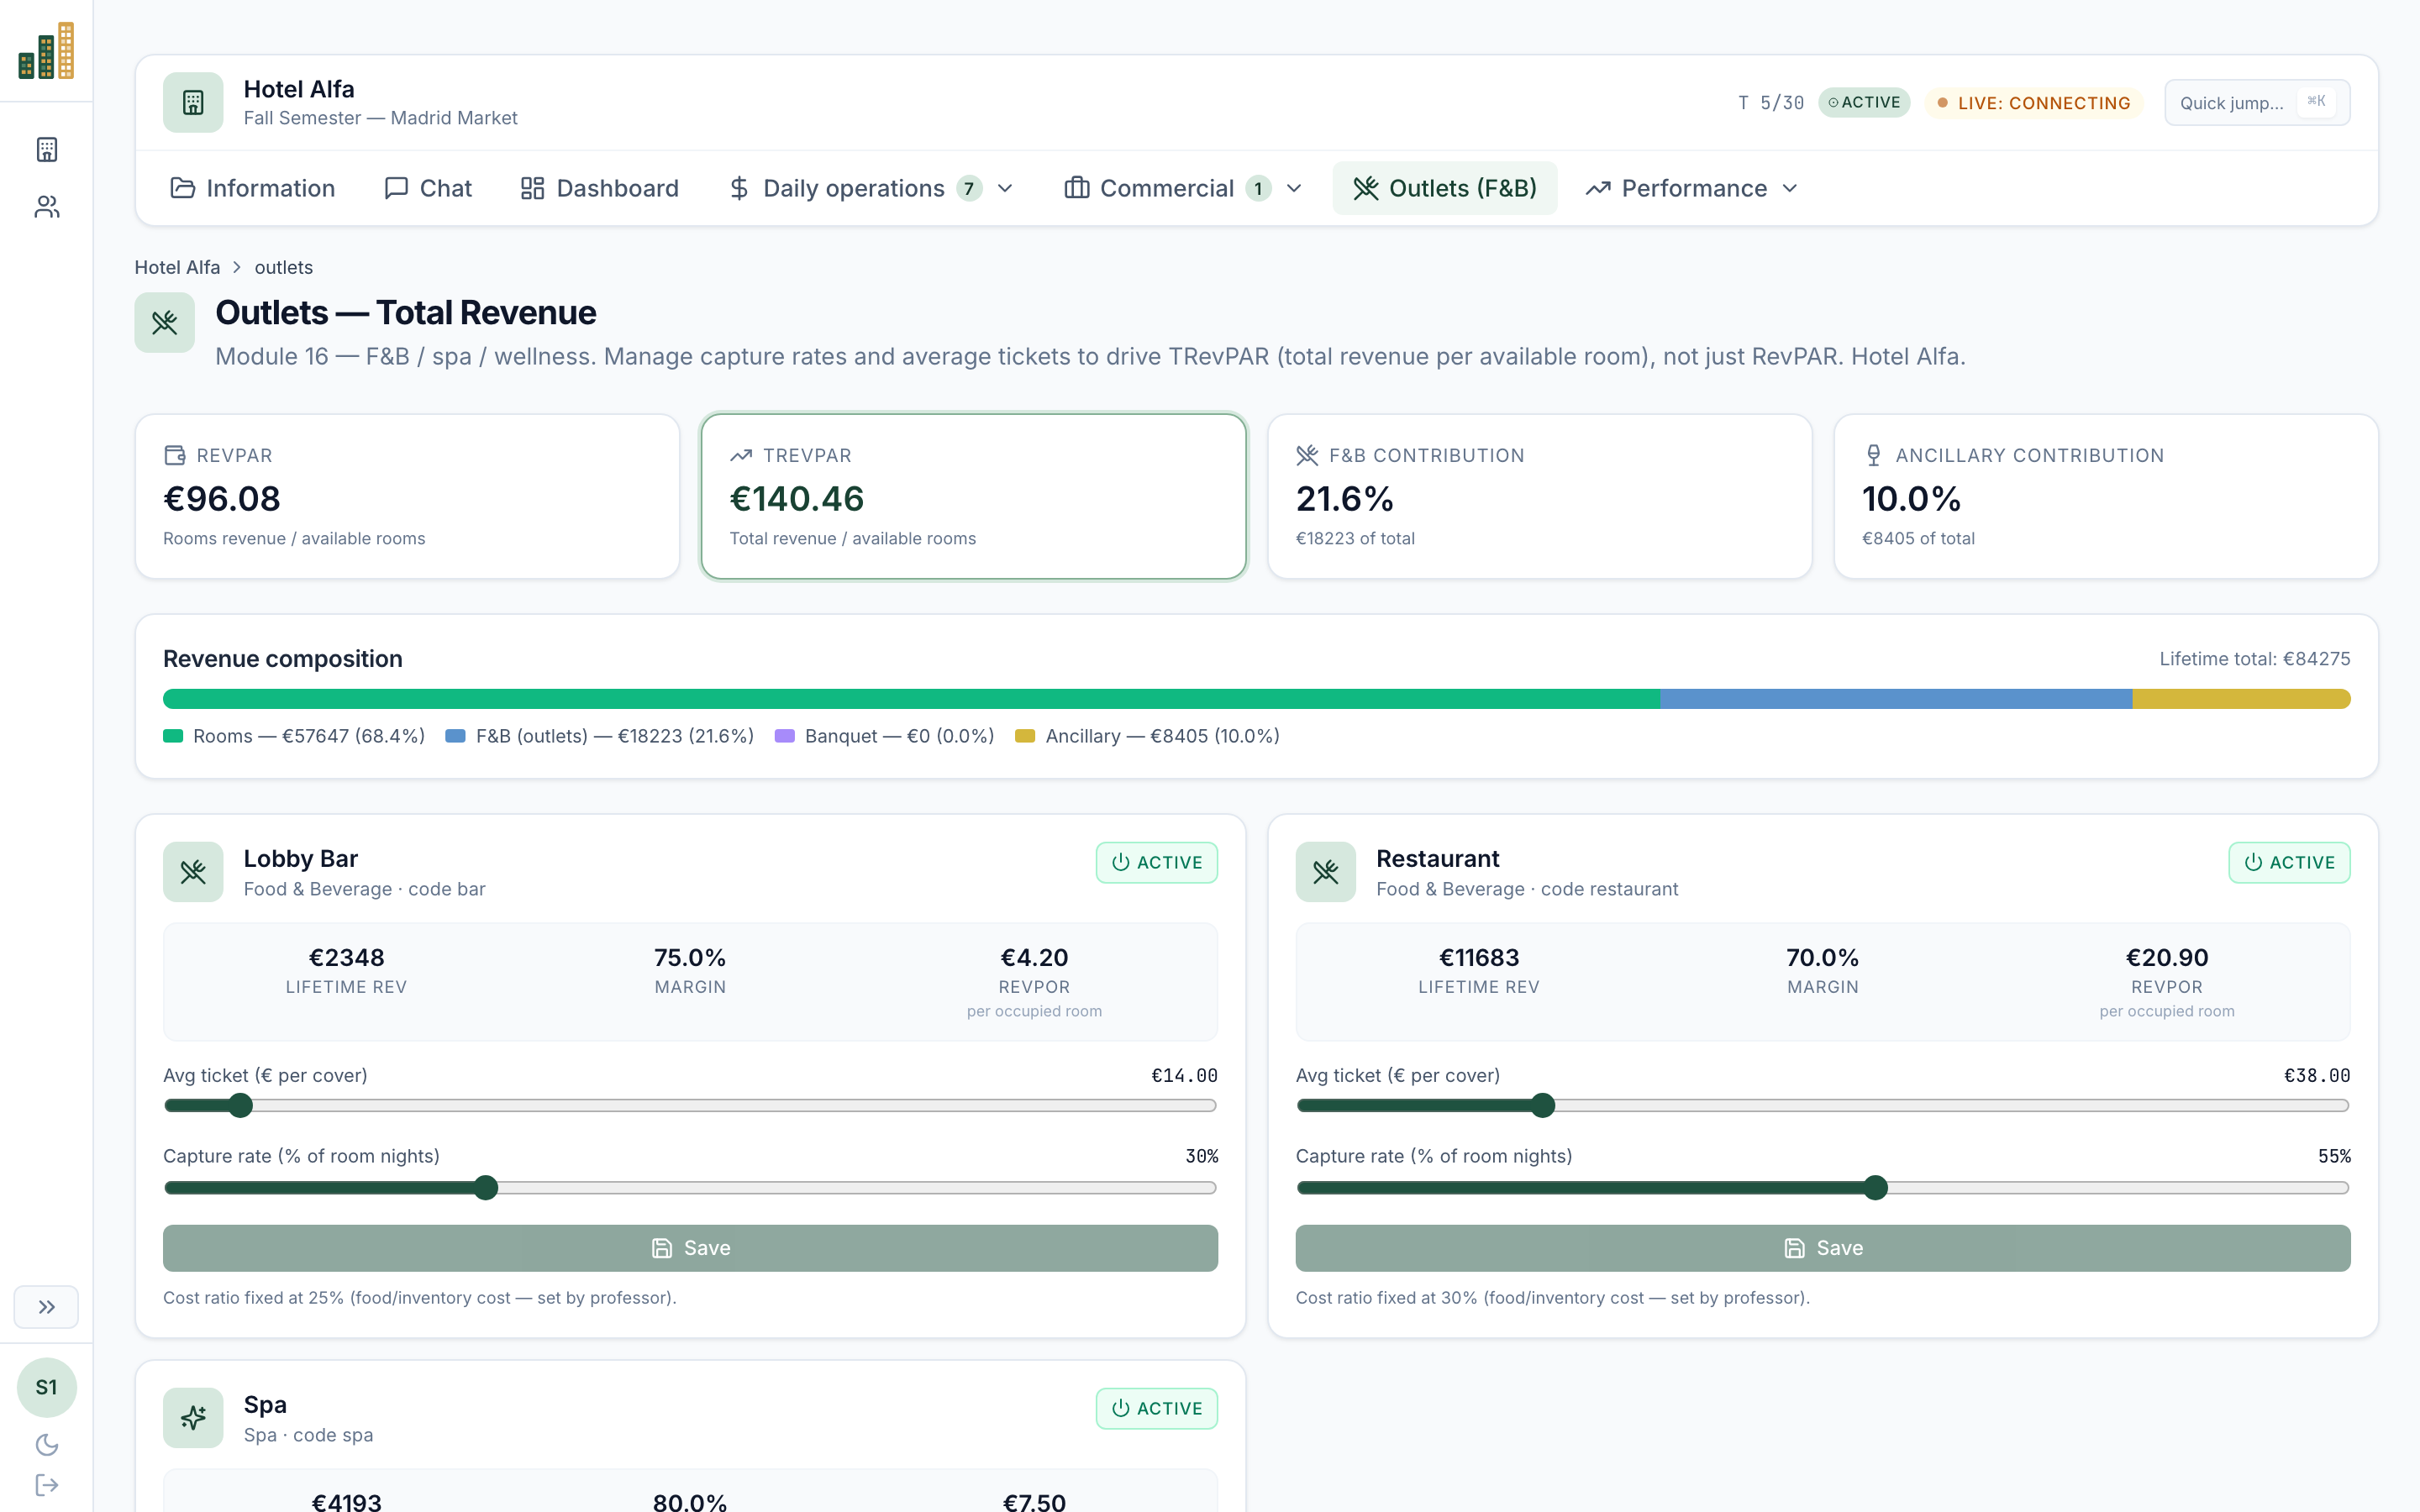2420x1512 pixels.
Task: Expand the Commercial dropdown menu
Action: point(1184,188)
